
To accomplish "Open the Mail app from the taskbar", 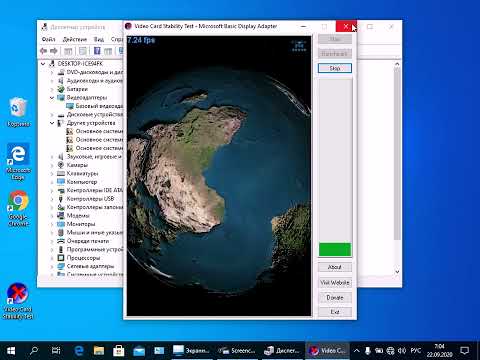I will tap(139, 351).
